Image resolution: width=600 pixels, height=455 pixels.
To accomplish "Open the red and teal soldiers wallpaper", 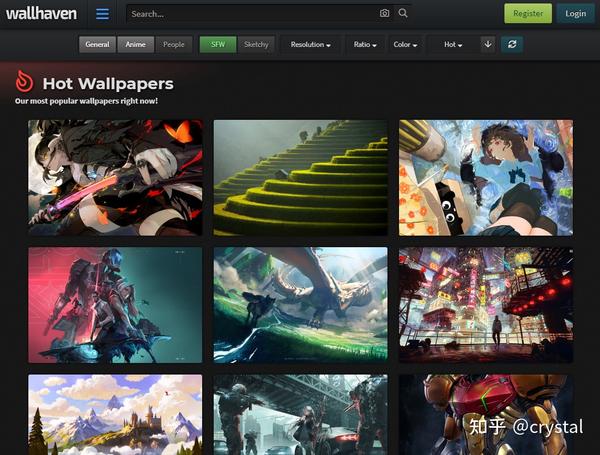I will (115, 305).
